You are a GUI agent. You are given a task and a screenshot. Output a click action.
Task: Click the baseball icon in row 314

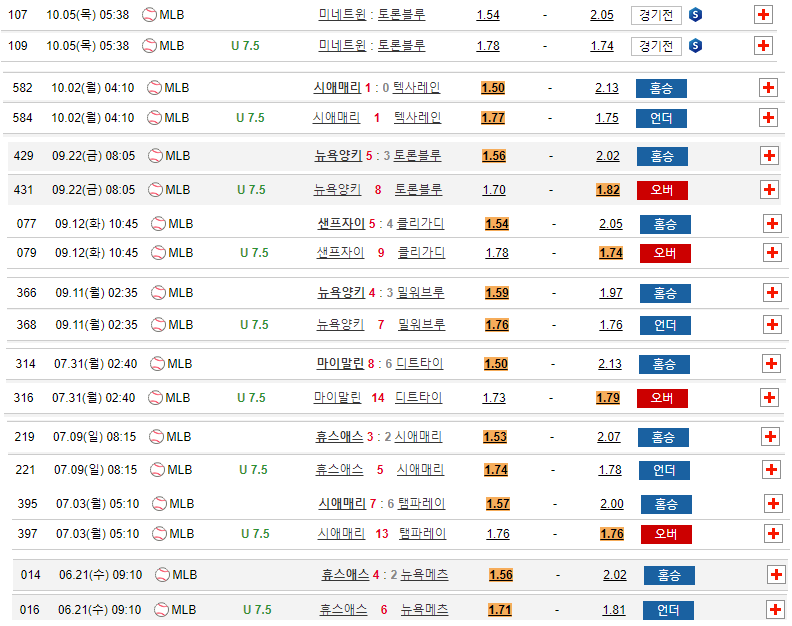[157, 364]
